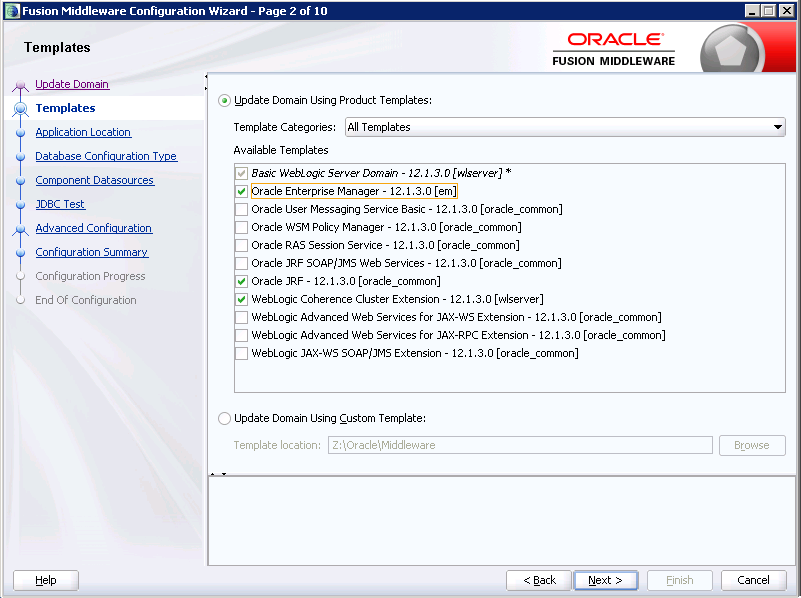The image size is (801, 598).
Task: Maximize the Configuration Wizard window
Action: click(768, 11)
